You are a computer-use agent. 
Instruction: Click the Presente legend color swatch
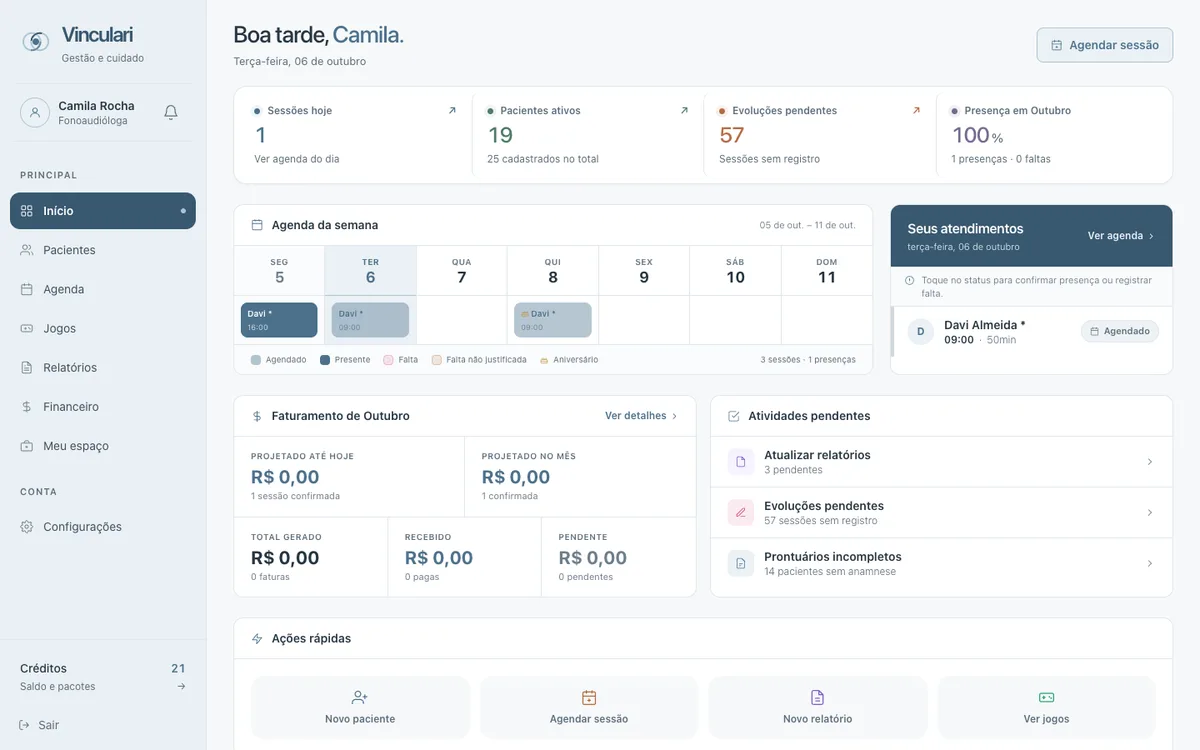pos(325,360)
